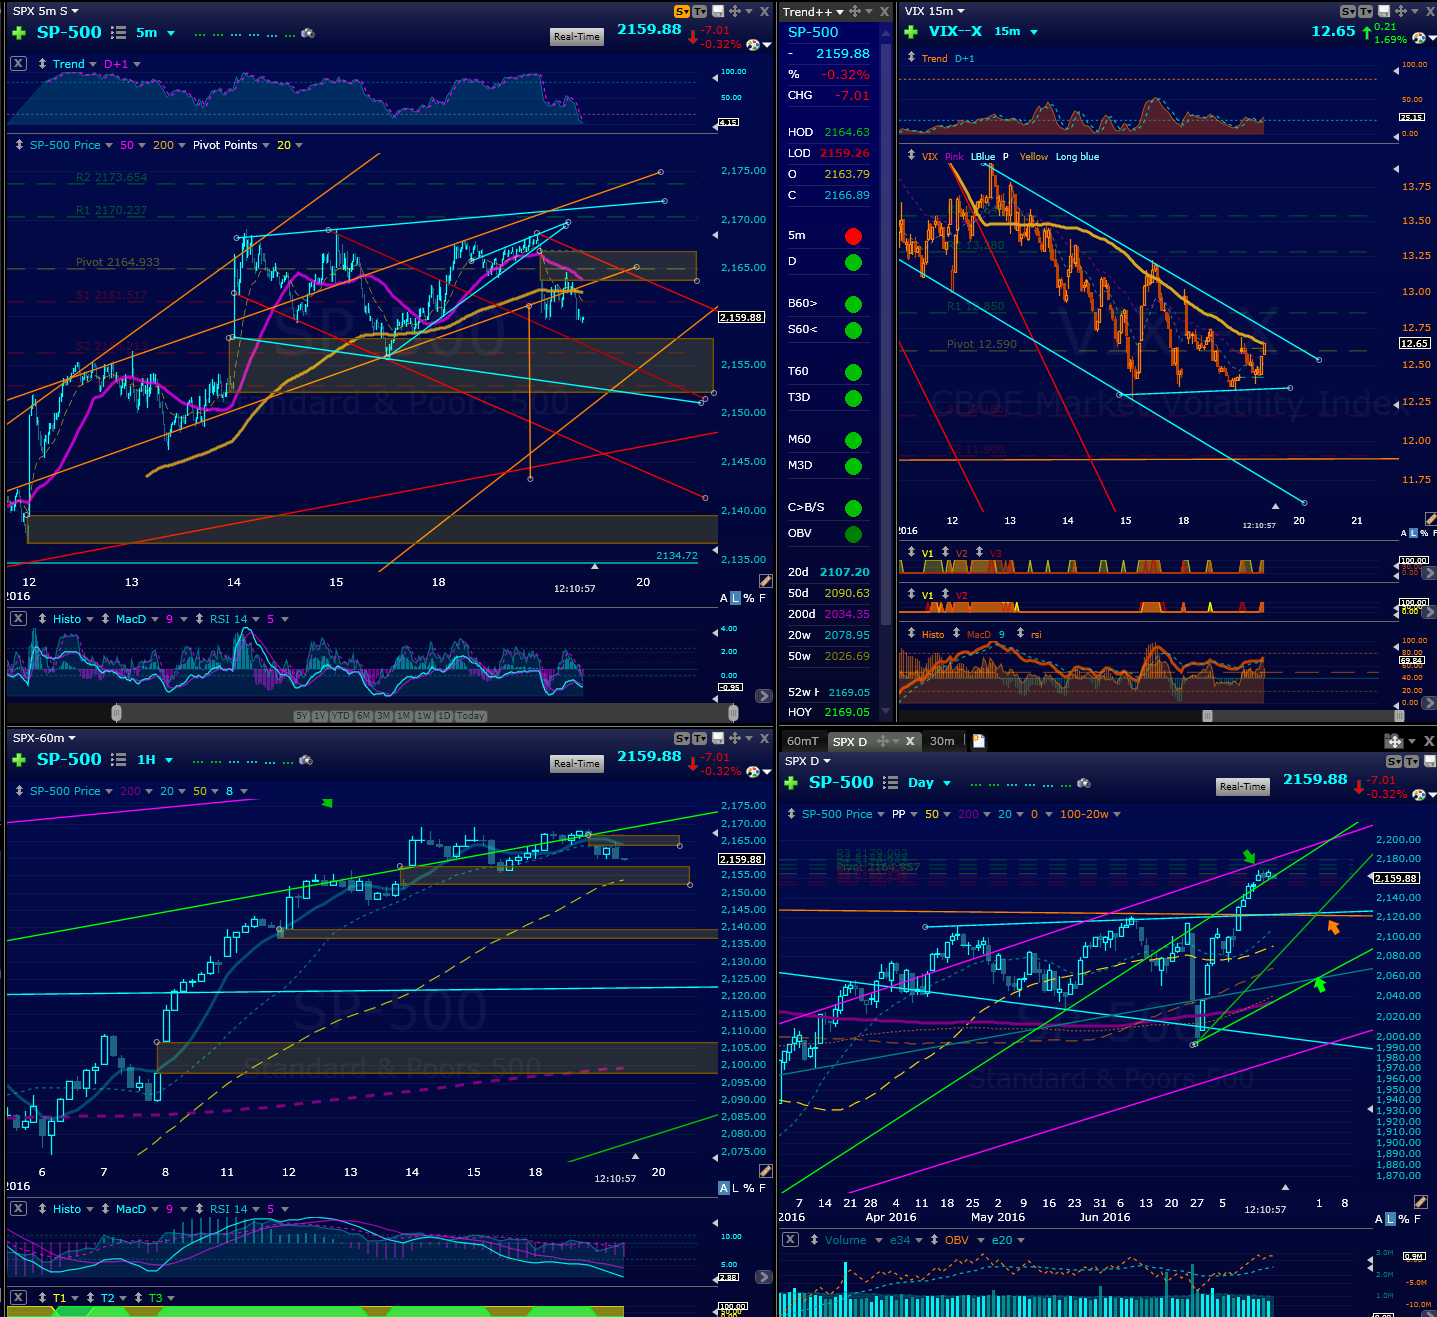1437x1317 pixels.
Task: Click Real-Time button in SPX D chart
Action: click(x=1243, y=787)
